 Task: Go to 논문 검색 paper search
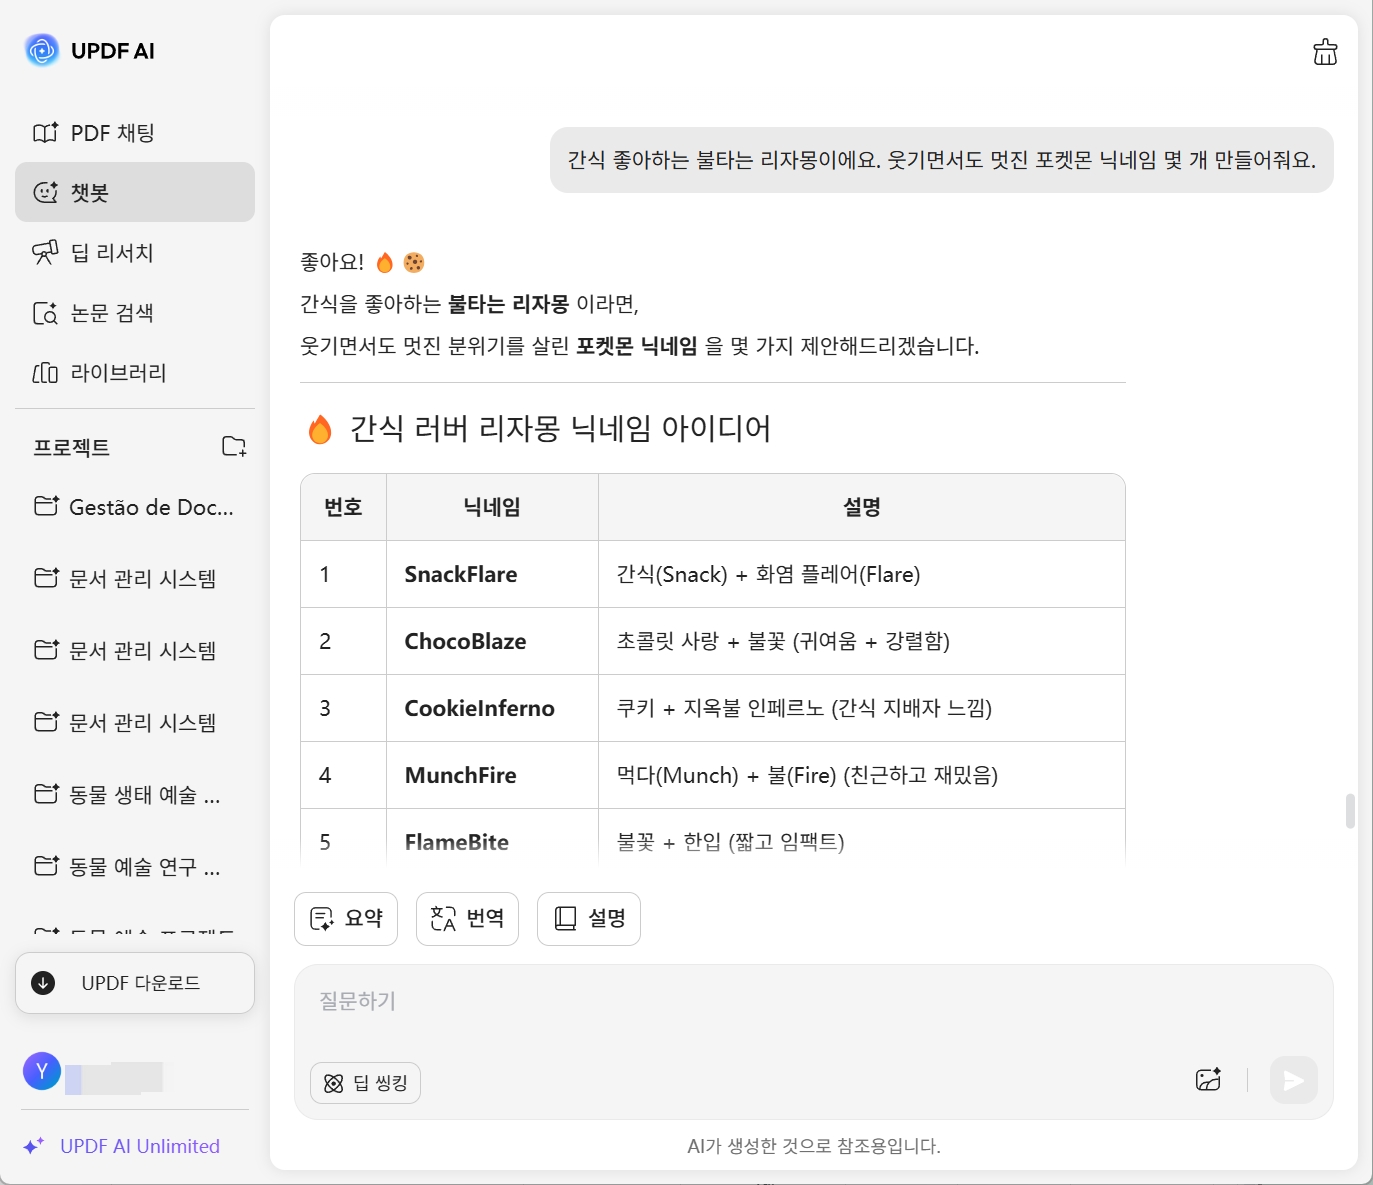tap(112, 313)
